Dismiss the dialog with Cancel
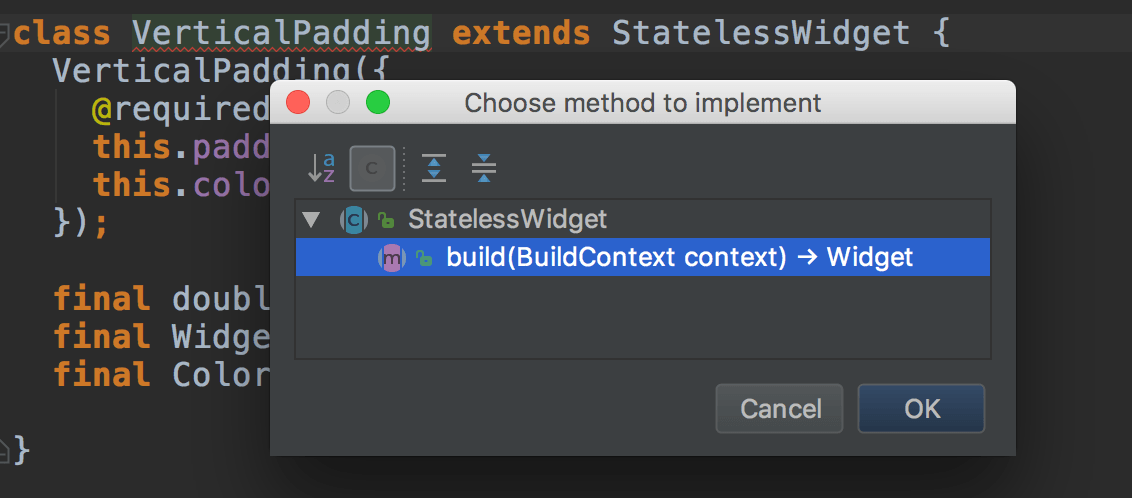The width and height of the screenshot is (1132, 498). click(x=780, y=409)
